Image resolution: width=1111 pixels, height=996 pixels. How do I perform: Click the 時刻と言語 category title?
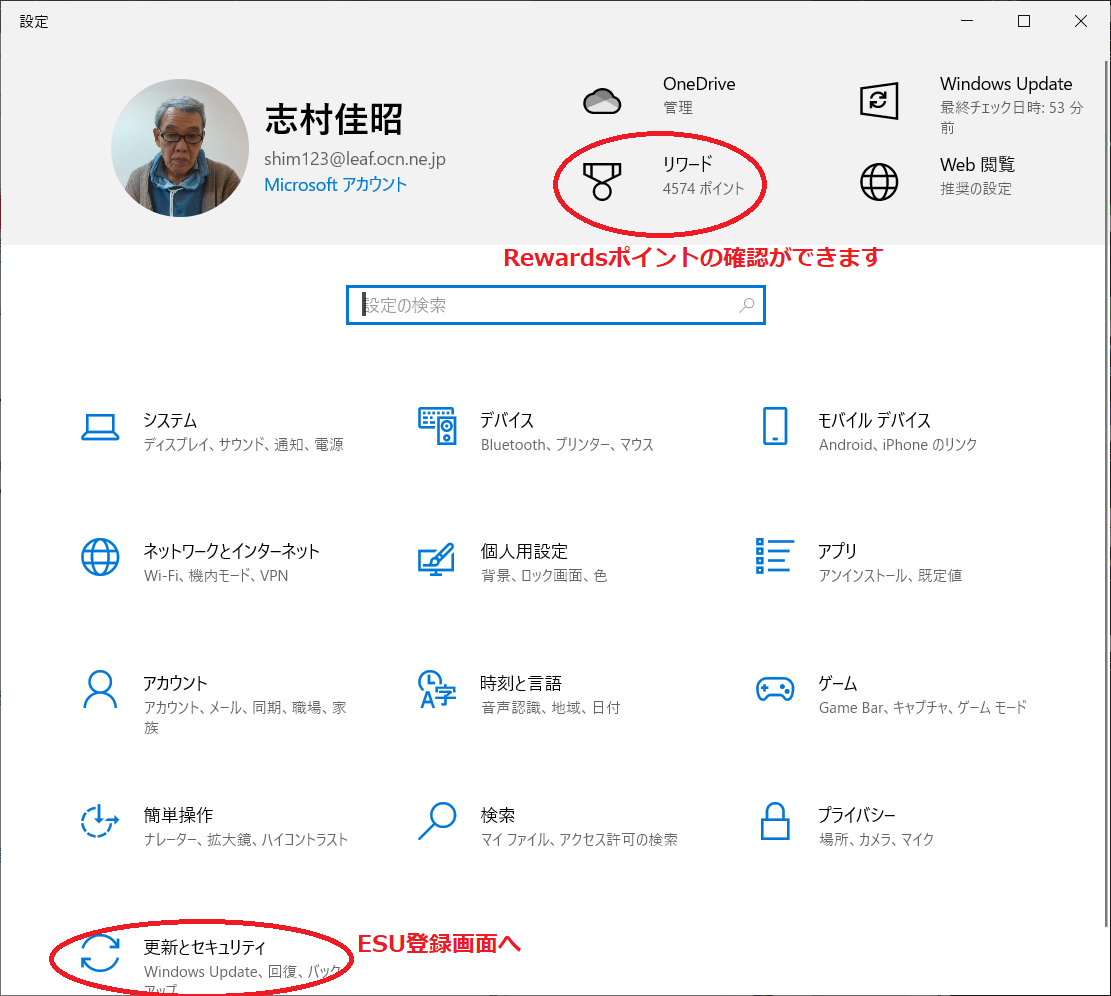[x=521, y=684]
